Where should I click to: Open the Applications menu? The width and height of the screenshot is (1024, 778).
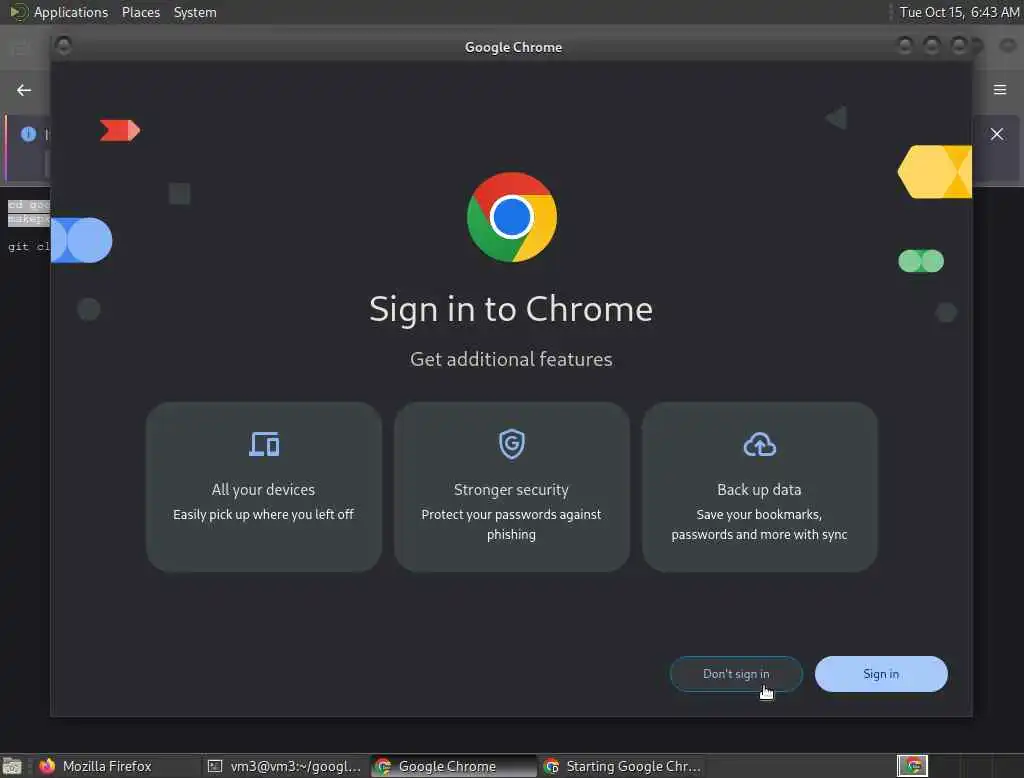[x=71, y=12]
